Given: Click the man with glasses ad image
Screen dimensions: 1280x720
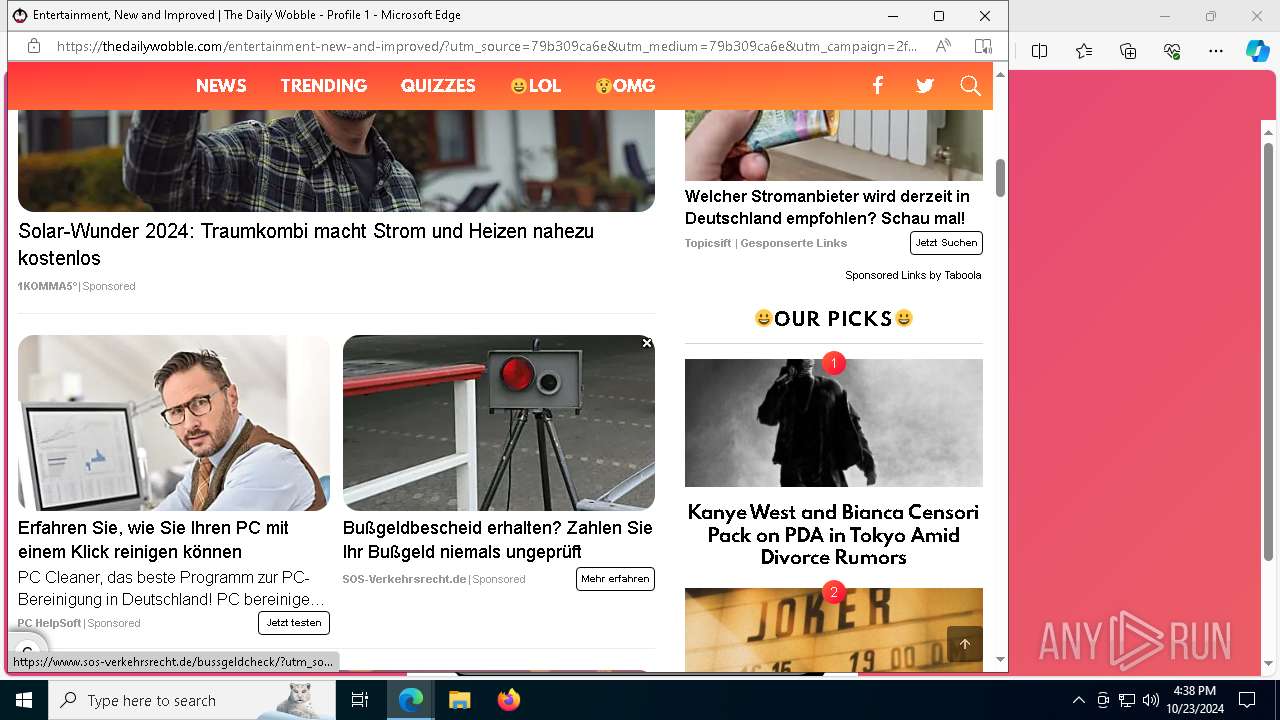Looking at the screenshot, I should [174, 423].
